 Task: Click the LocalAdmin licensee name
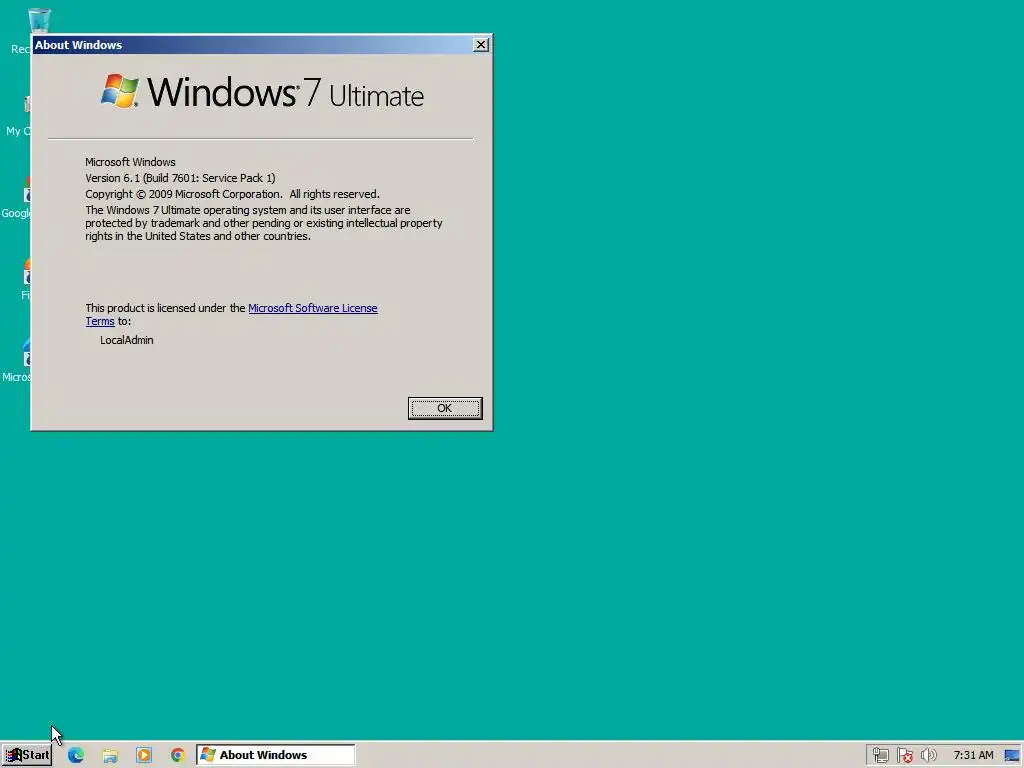coord(127,340)
